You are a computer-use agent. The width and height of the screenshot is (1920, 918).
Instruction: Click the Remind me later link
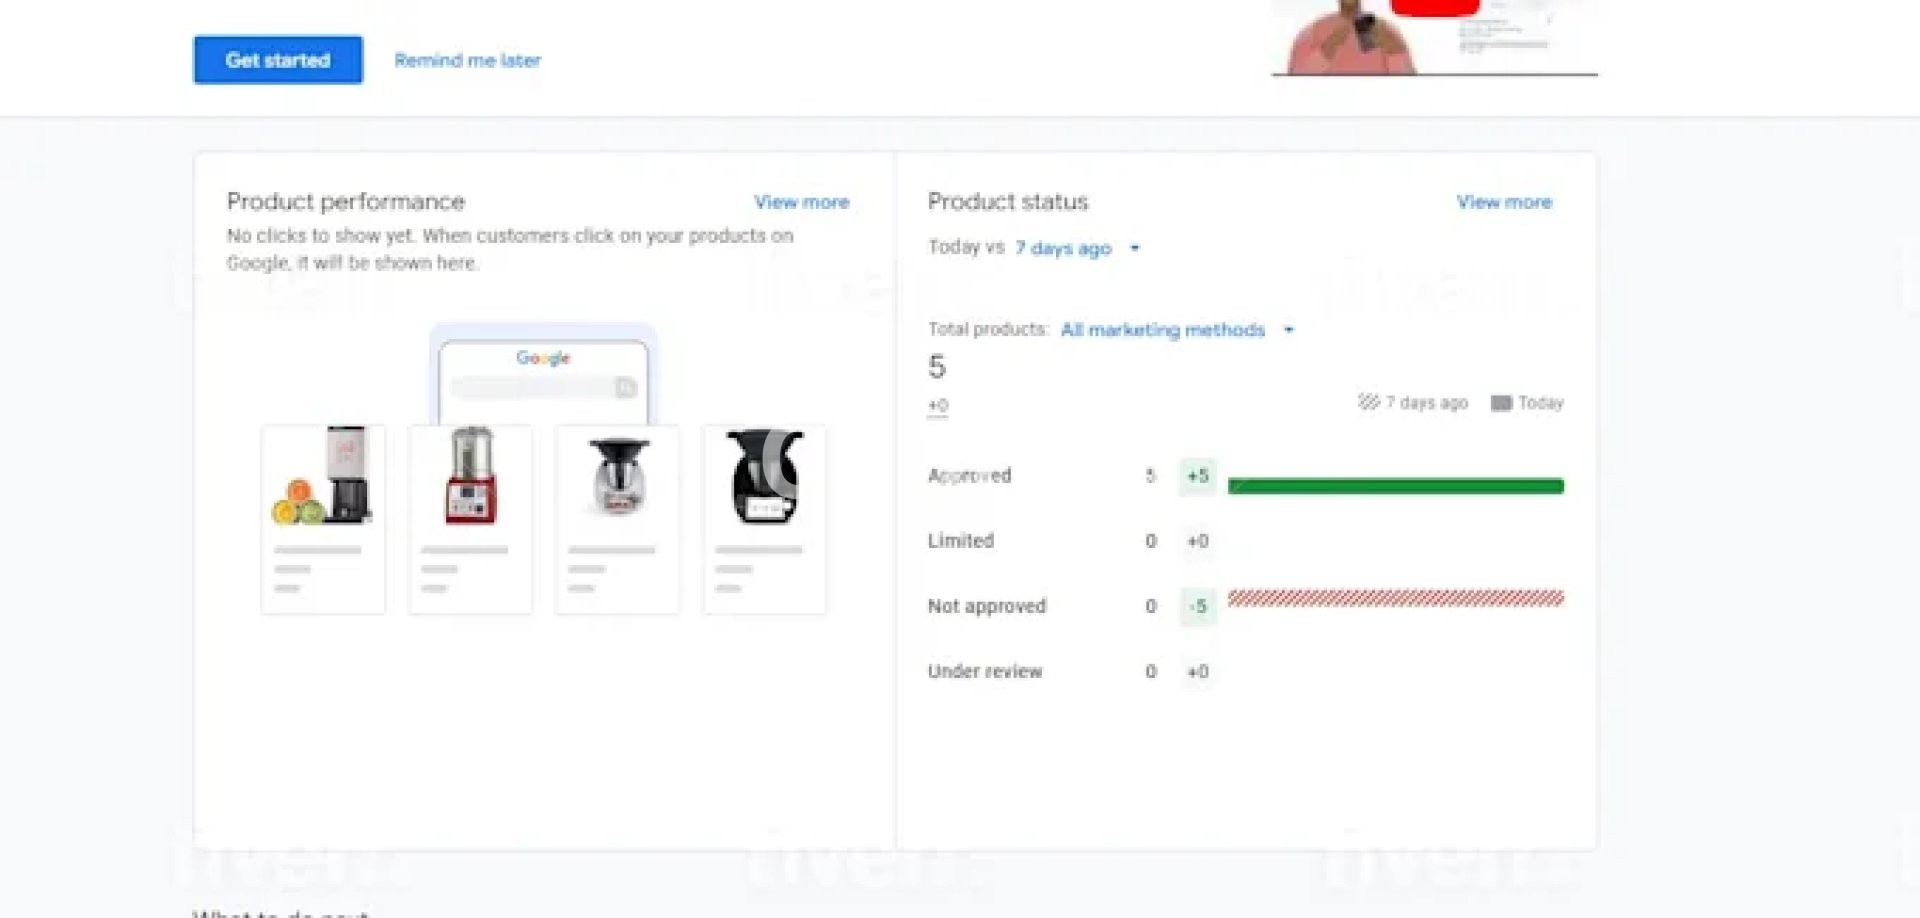[x=467, y=60]
